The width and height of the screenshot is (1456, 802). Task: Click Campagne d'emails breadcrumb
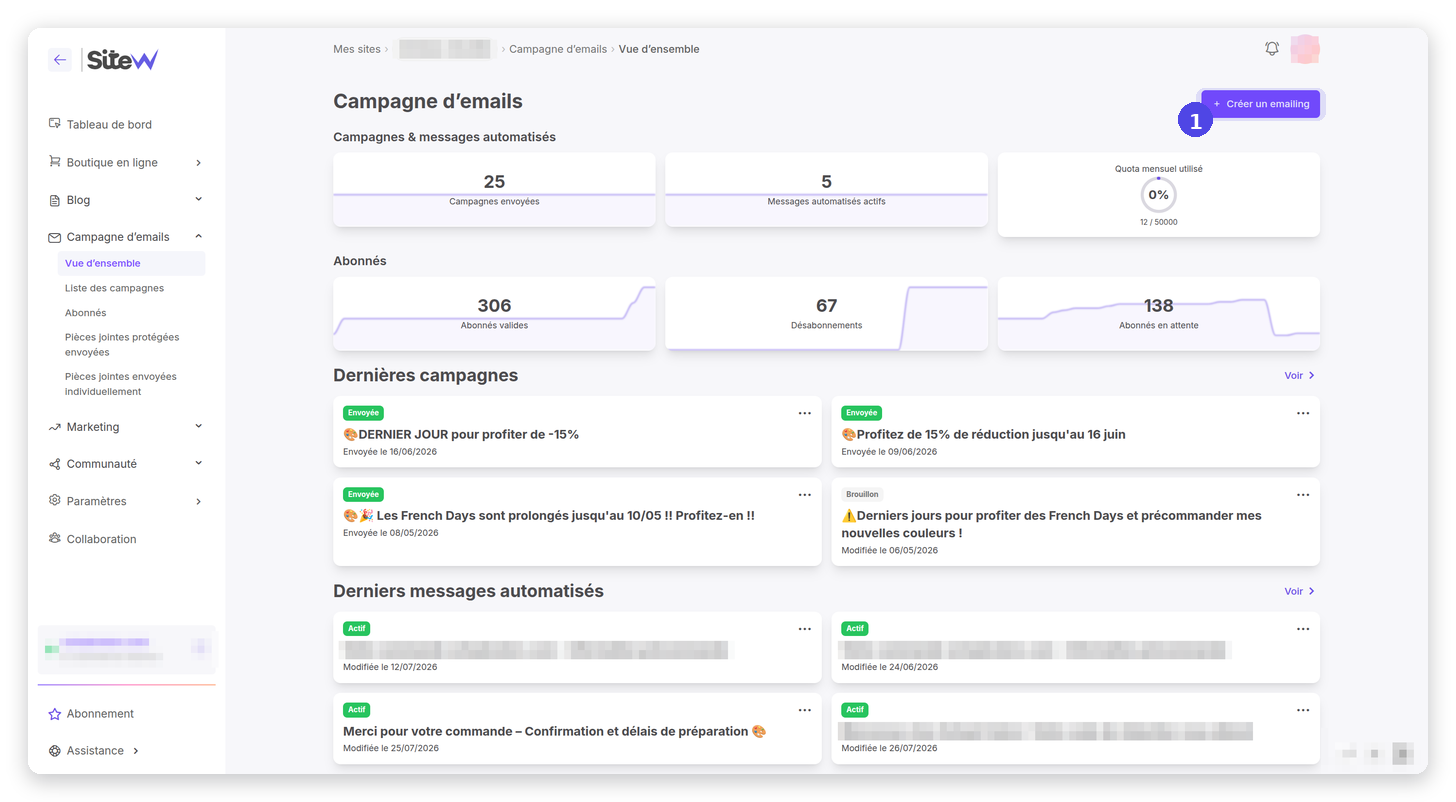[x=558, y=49]
